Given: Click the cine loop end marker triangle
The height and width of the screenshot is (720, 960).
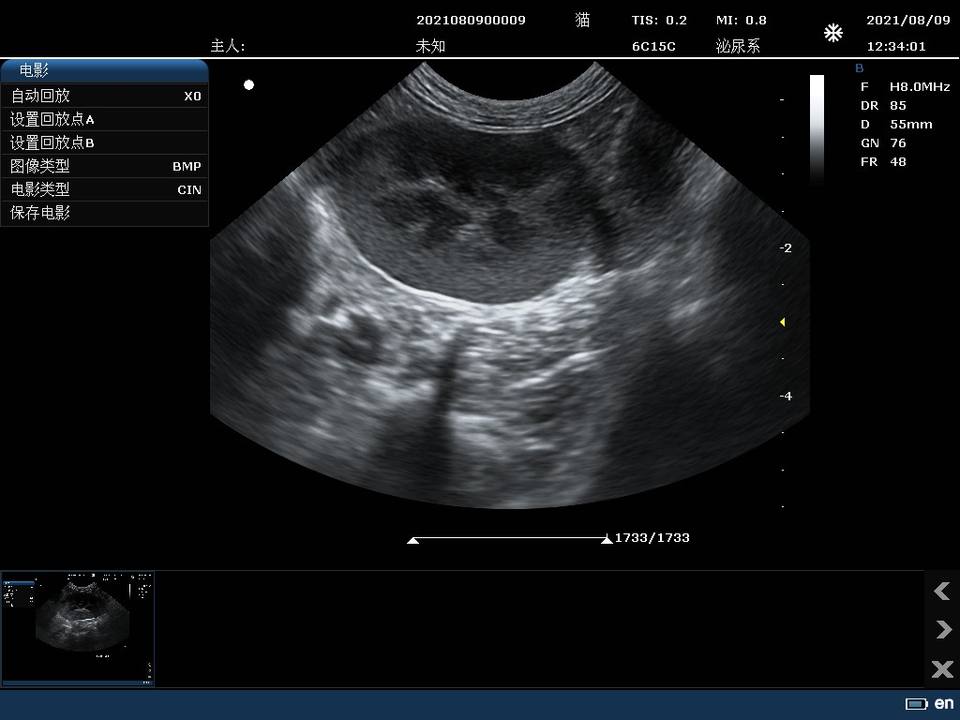Looking at the screenshot, I should click(607, 540).
